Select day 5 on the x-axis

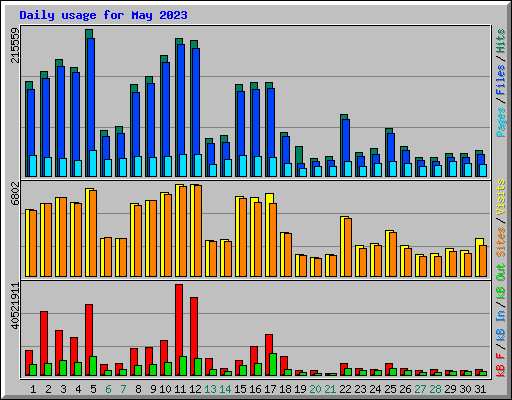(x=93, y=389)
